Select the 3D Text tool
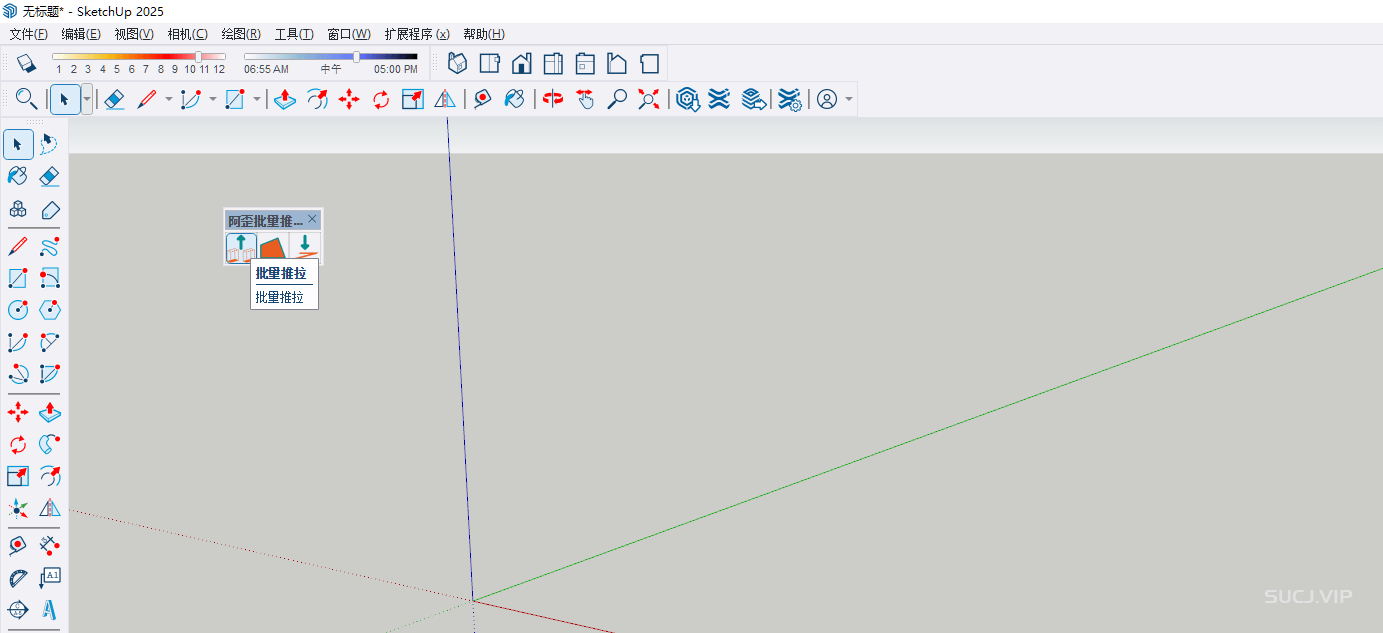This screenshot has height=633, width=1383. coord(49,609)
